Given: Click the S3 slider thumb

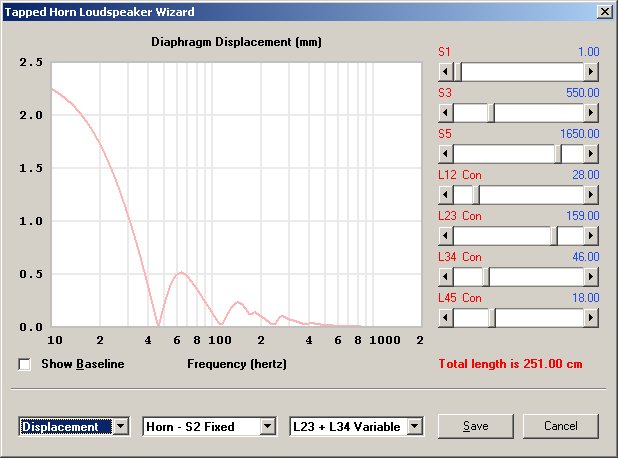Looking at the screenshot, I should click(x=491, y=113).
